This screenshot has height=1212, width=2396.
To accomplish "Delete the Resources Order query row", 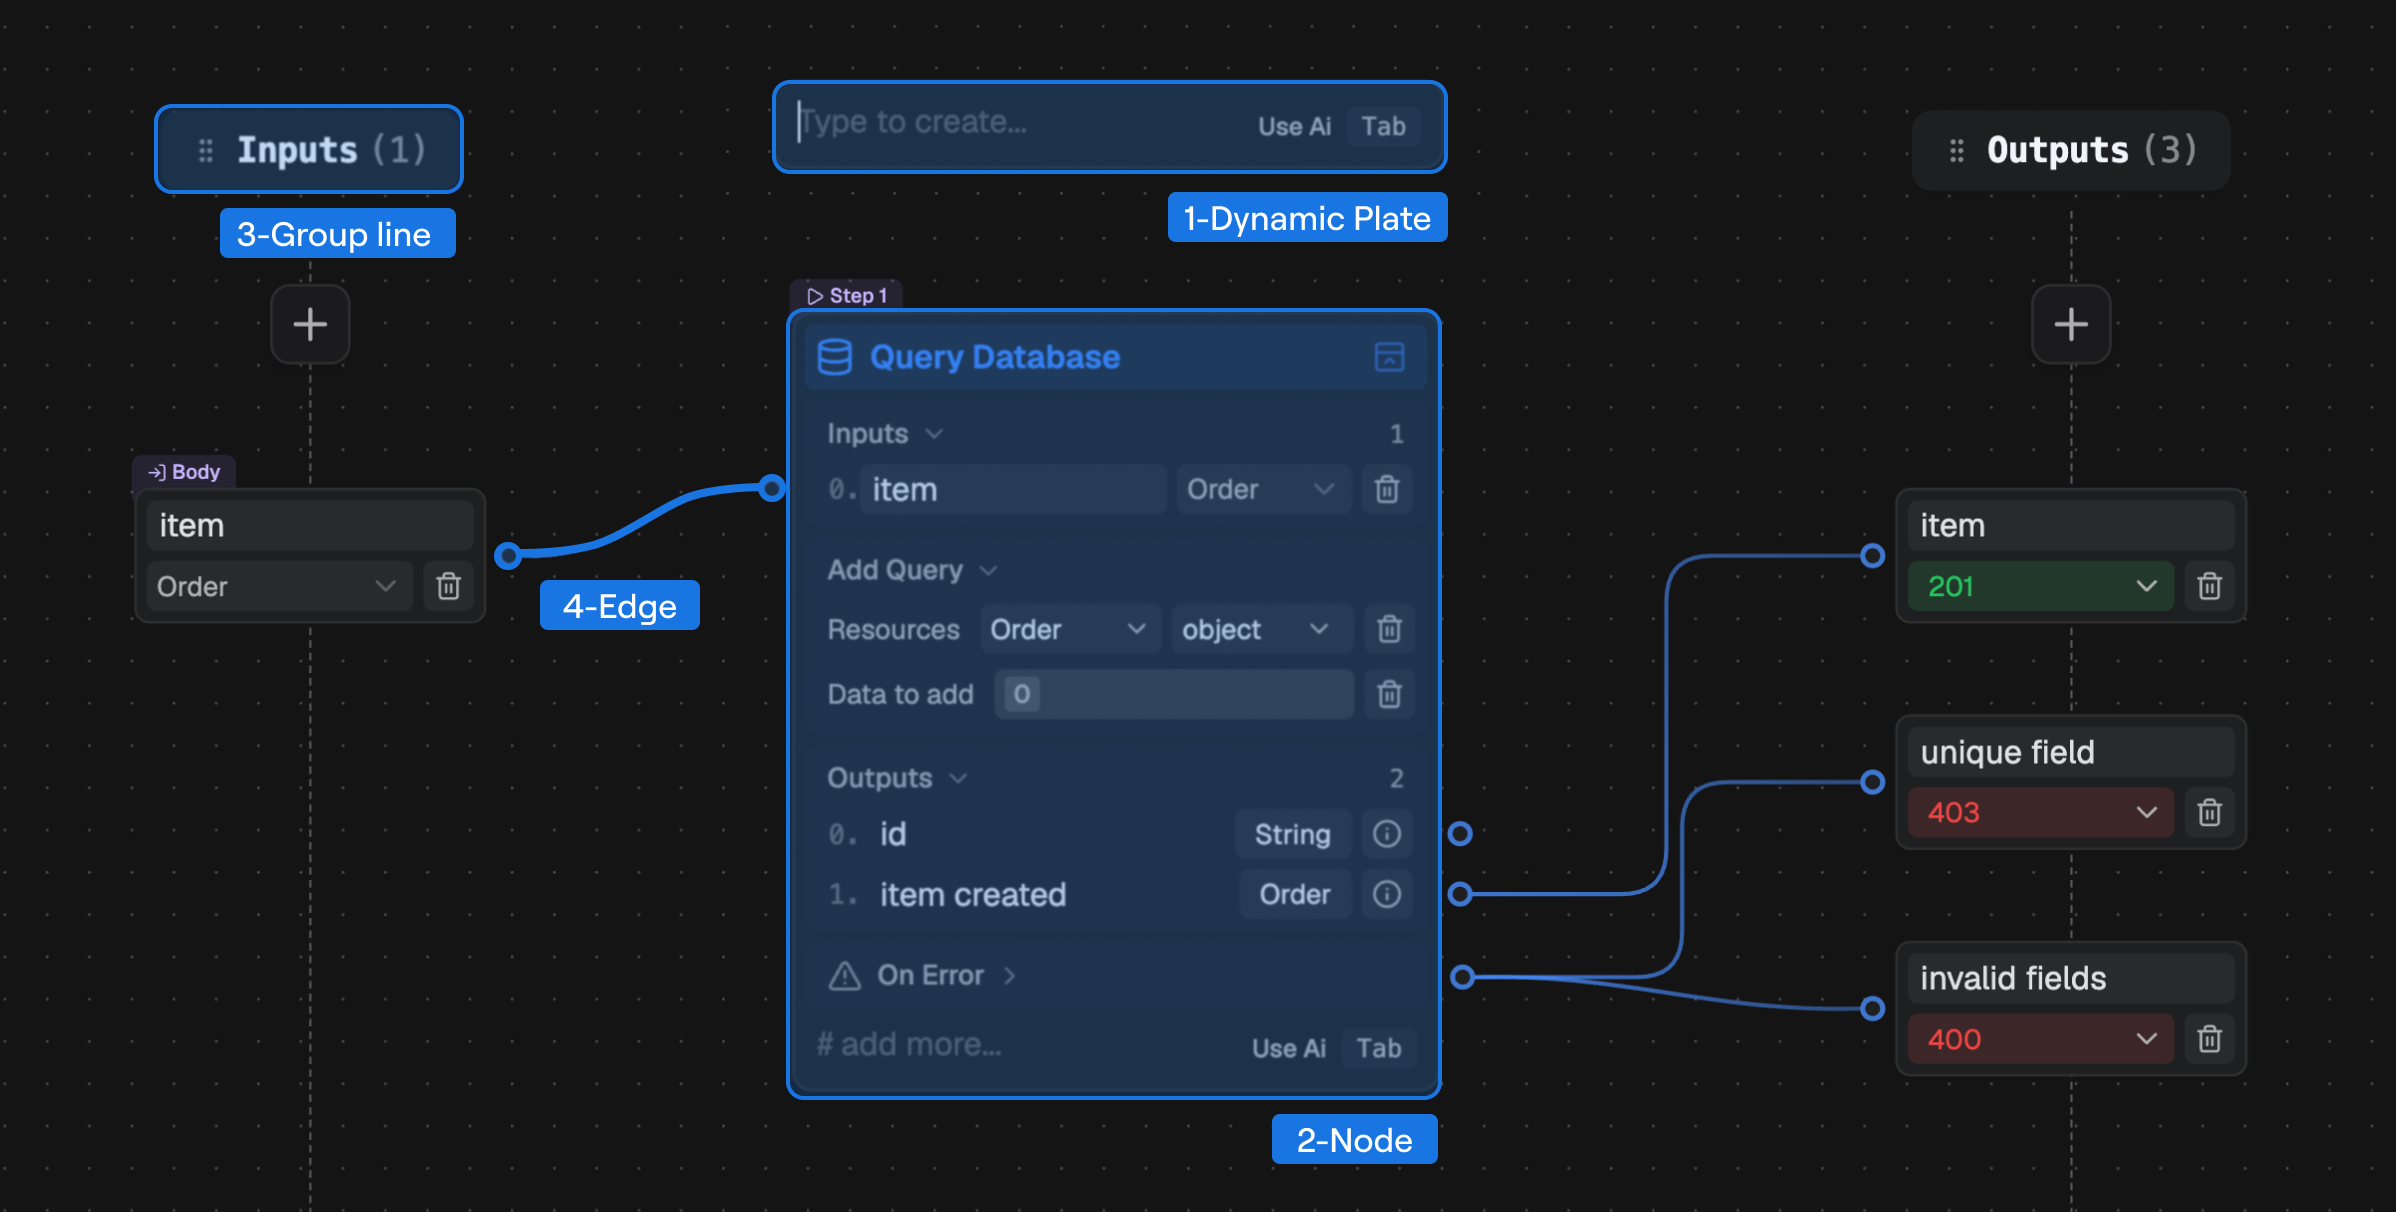I will (x=1389, y=630).
